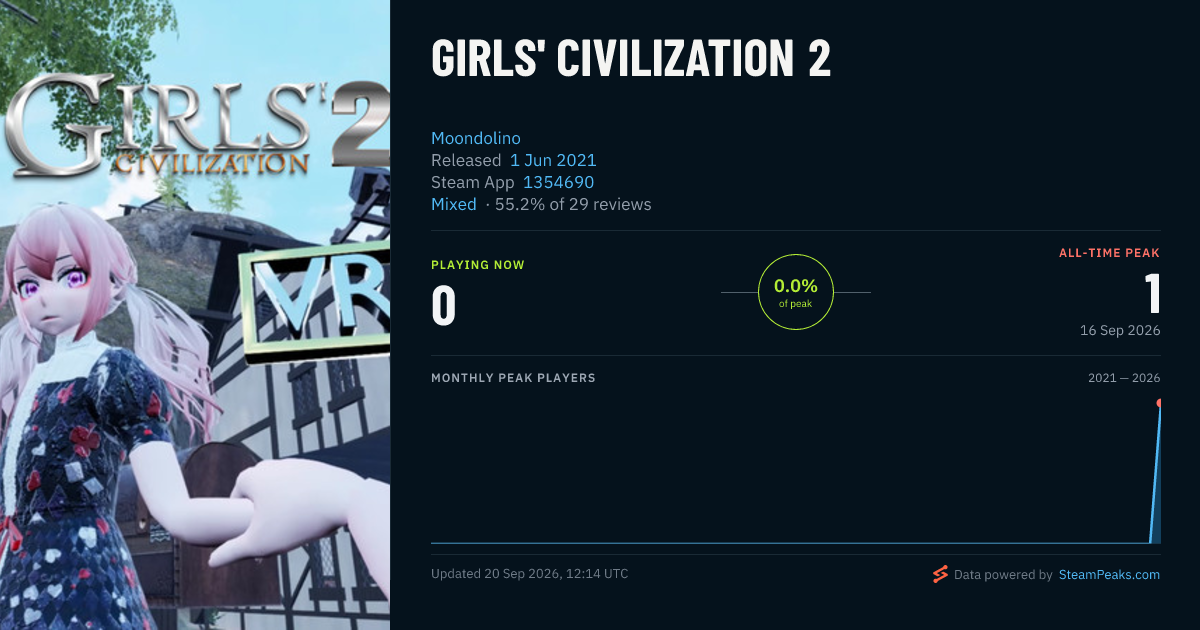Open Steam App ID 1354690 link
The width and height of the screenshot is (1200, 630).
click(558, 182)
